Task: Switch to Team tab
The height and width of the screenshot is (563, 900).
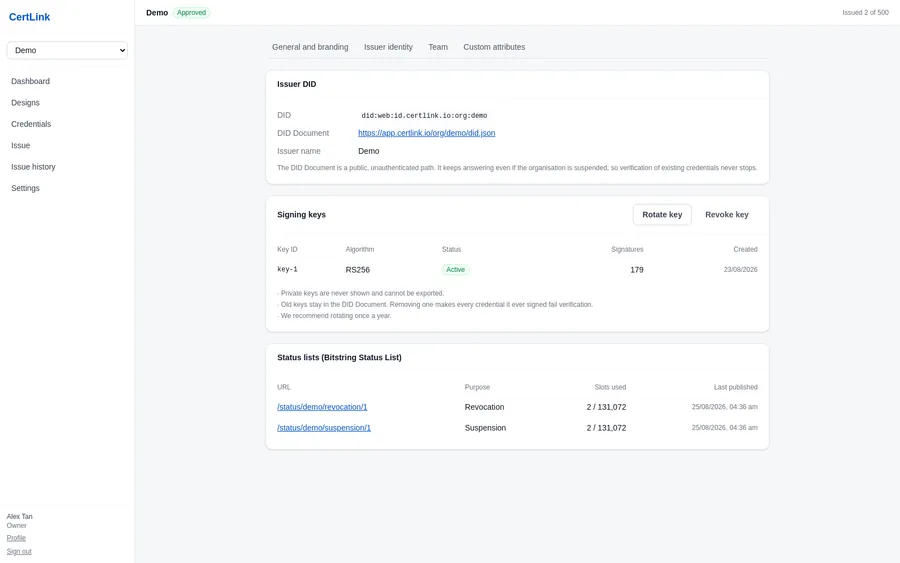Action: tap(438, 47)
